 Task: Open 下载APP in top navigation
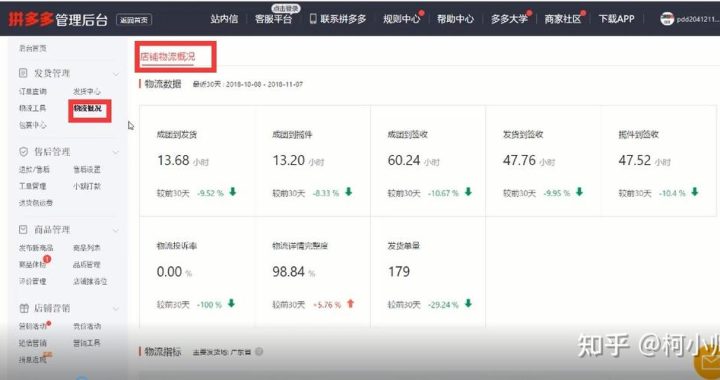point(616,19)
